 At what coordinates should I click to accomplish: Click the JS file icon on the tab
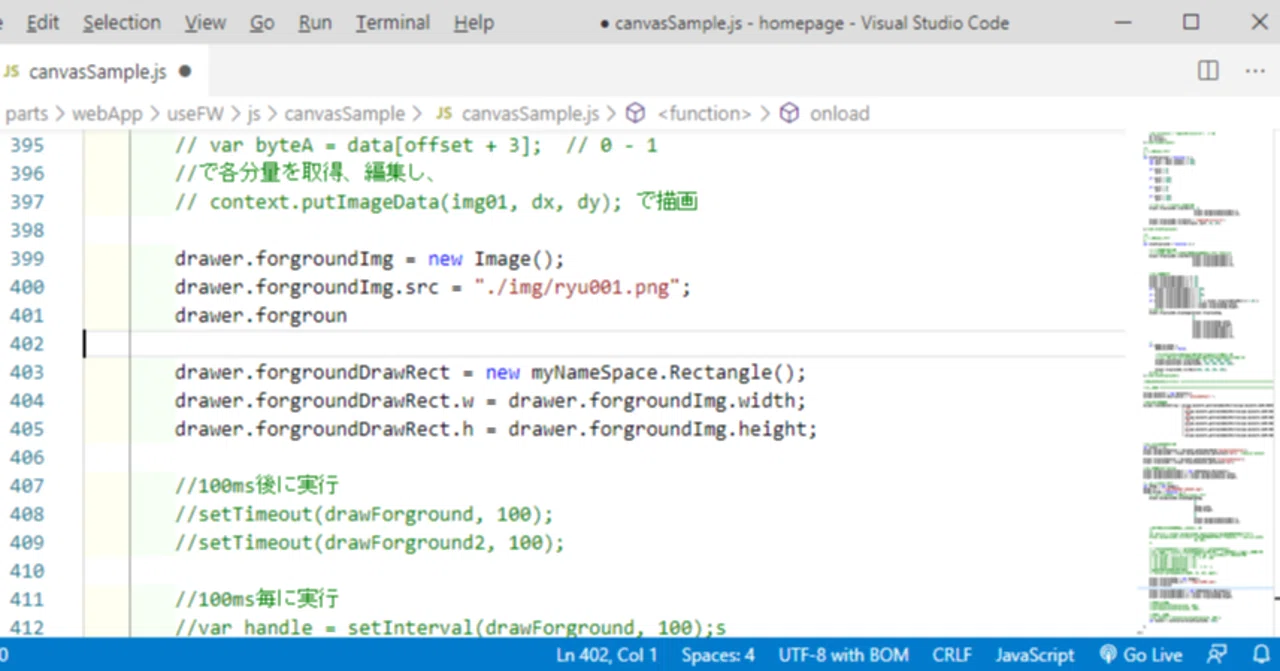tap(12, 71)
